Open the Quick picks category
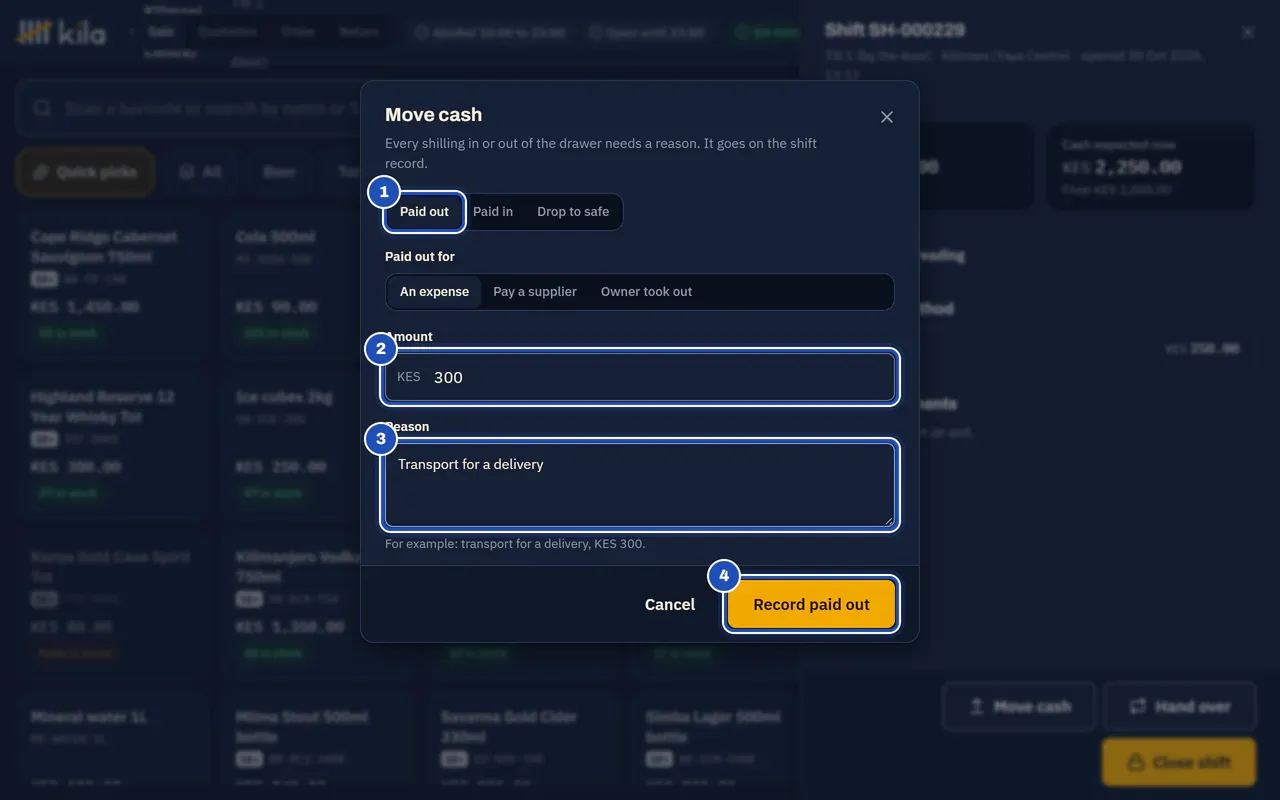Image resolution: width=1280 pixels, height=800 pixels. (x=85, y=172)
